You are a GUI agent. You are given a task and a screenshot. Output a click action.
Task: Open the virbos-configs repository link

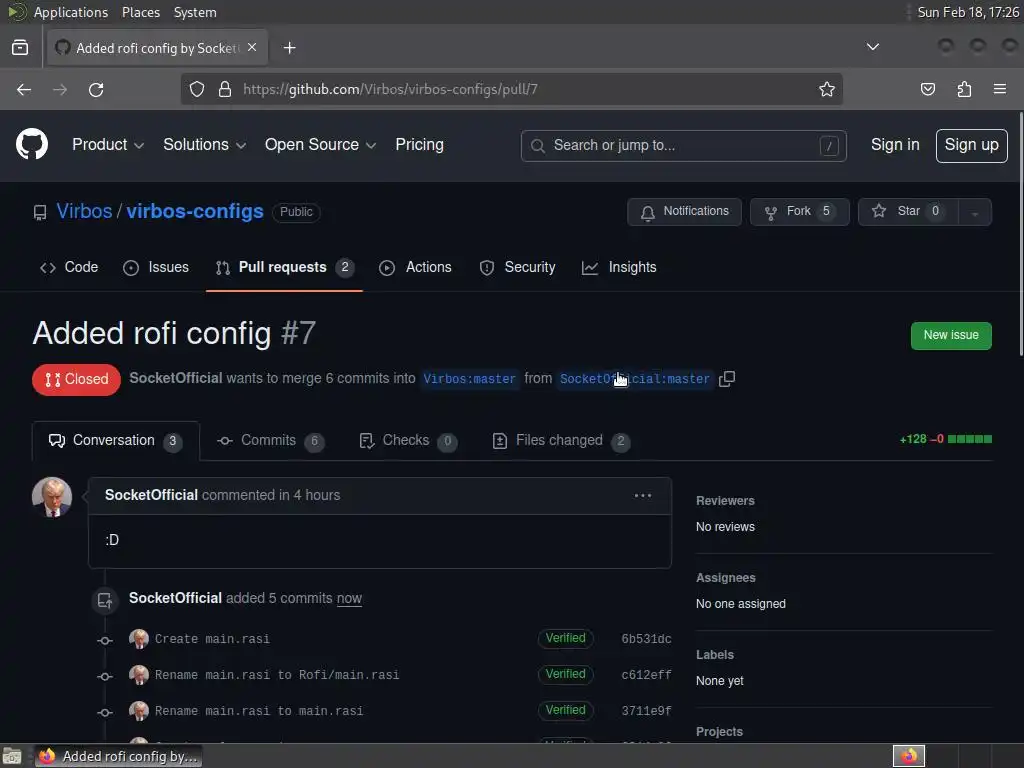[195, 212]
